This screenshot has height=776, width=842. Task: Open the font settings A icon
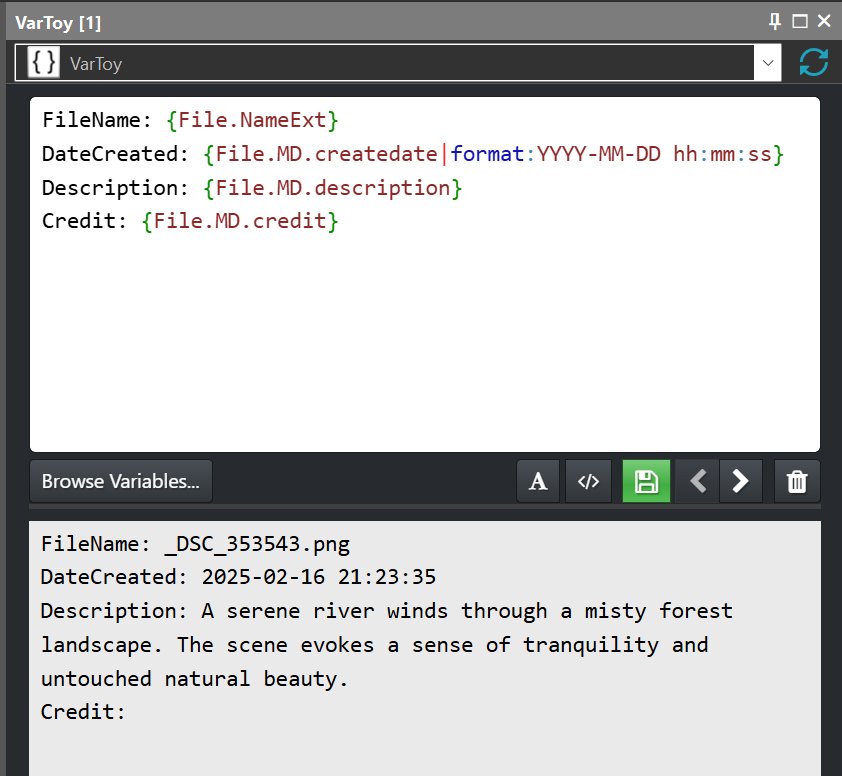[538, 481]
